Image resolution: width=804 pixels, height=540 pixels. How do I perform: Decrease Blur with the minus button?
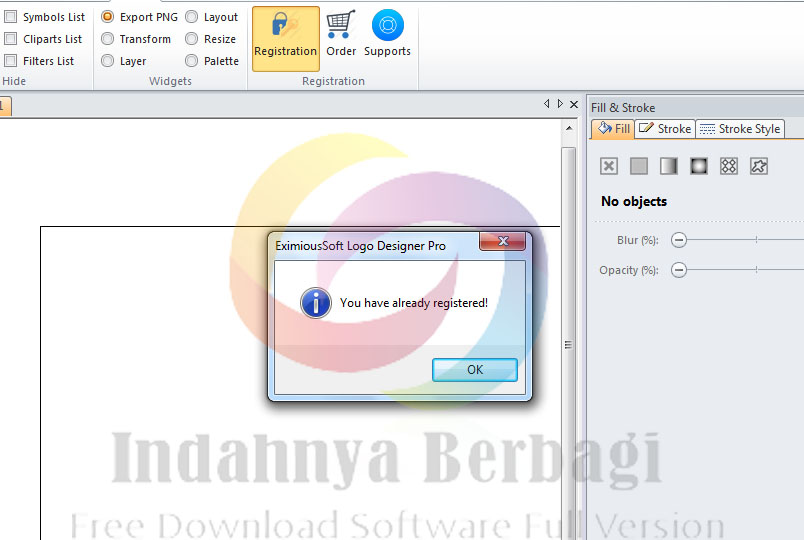click(679, 239)
